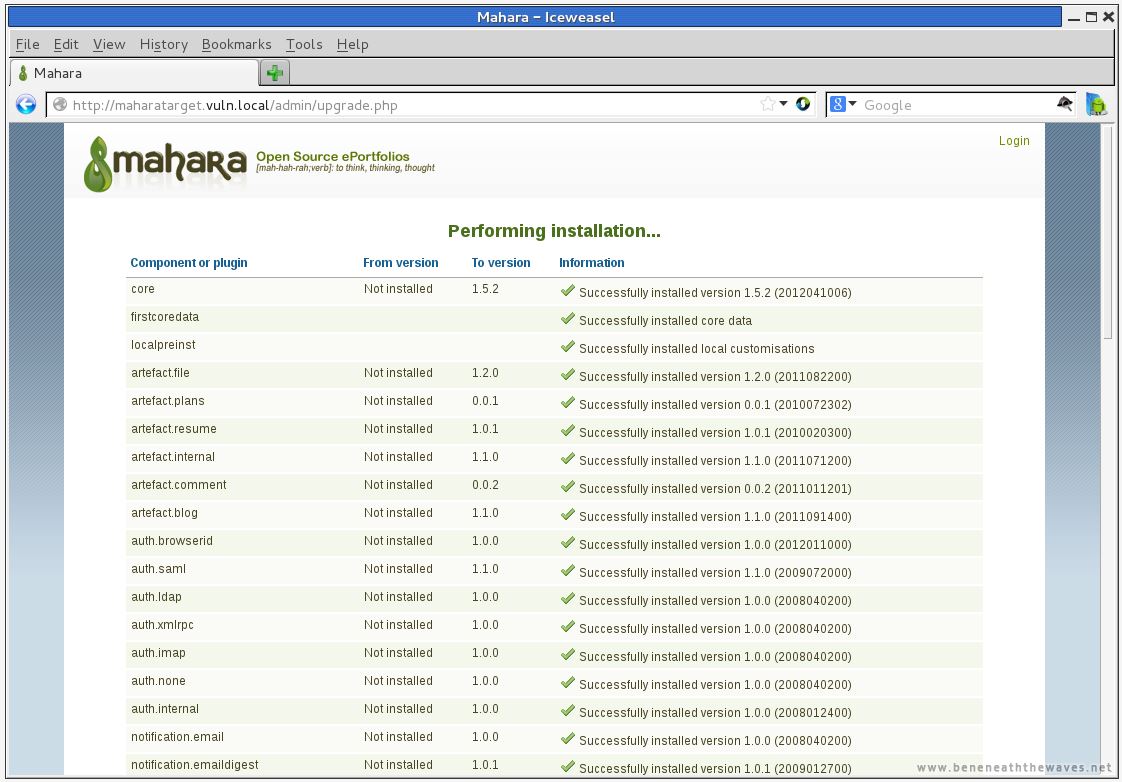Go back with the browser Back arrow
Screen dimensions: 1122x782
pos(26,104)
